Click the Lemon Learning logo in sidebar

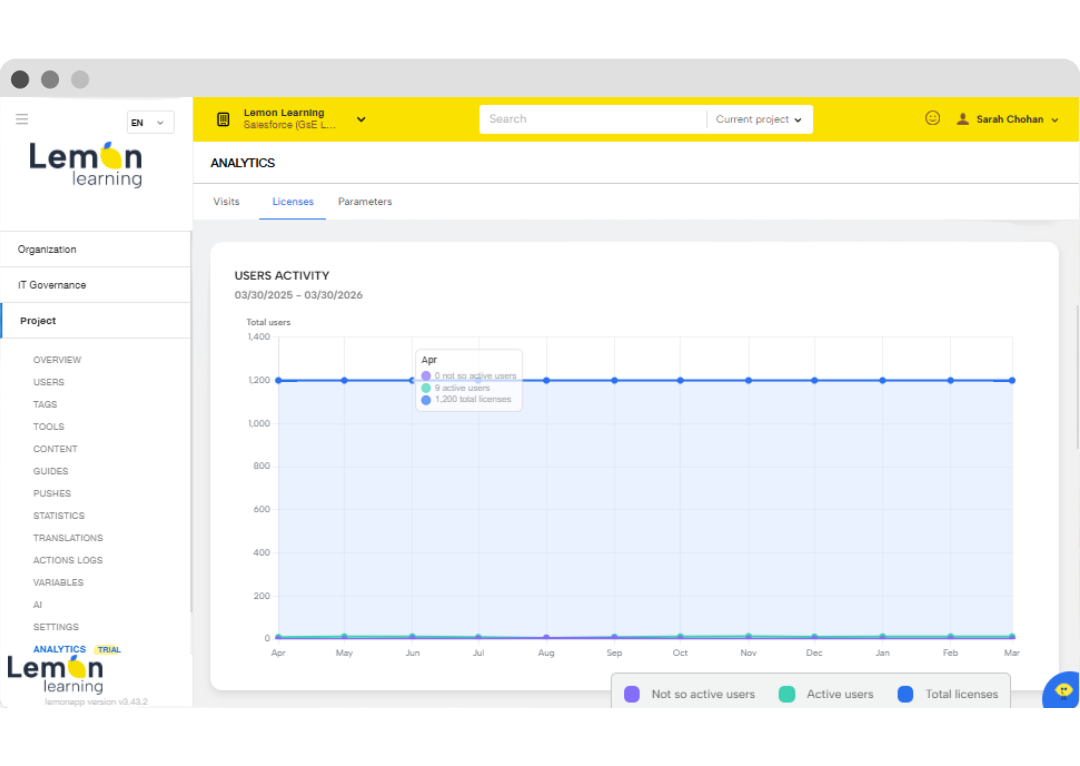click(x=86, y=164)
